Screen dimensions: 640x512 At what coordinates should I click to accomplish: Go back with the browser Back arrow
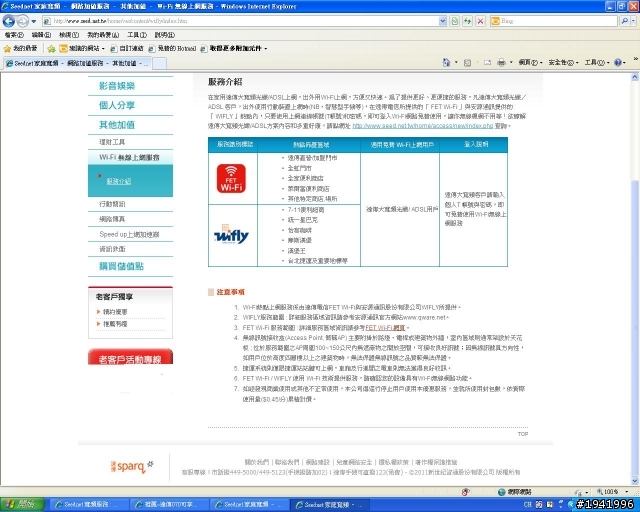tap(9, 20)
